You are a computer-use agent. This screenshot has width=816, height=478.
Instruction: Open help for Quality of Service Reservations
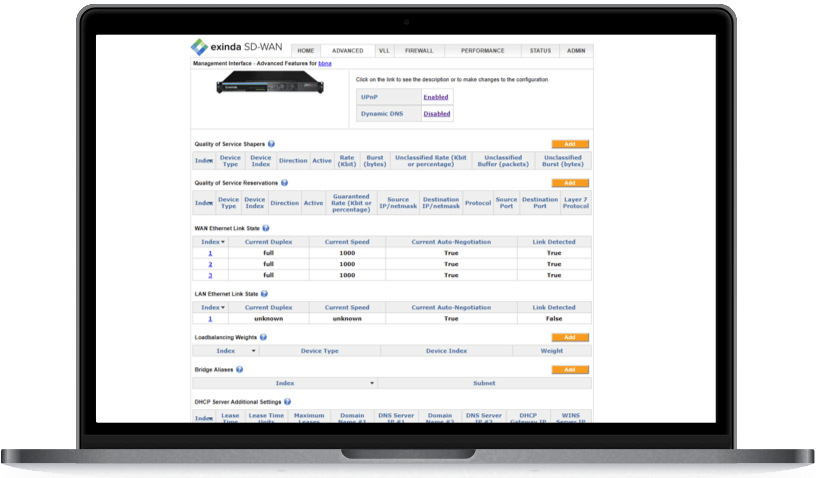[284, 183]
